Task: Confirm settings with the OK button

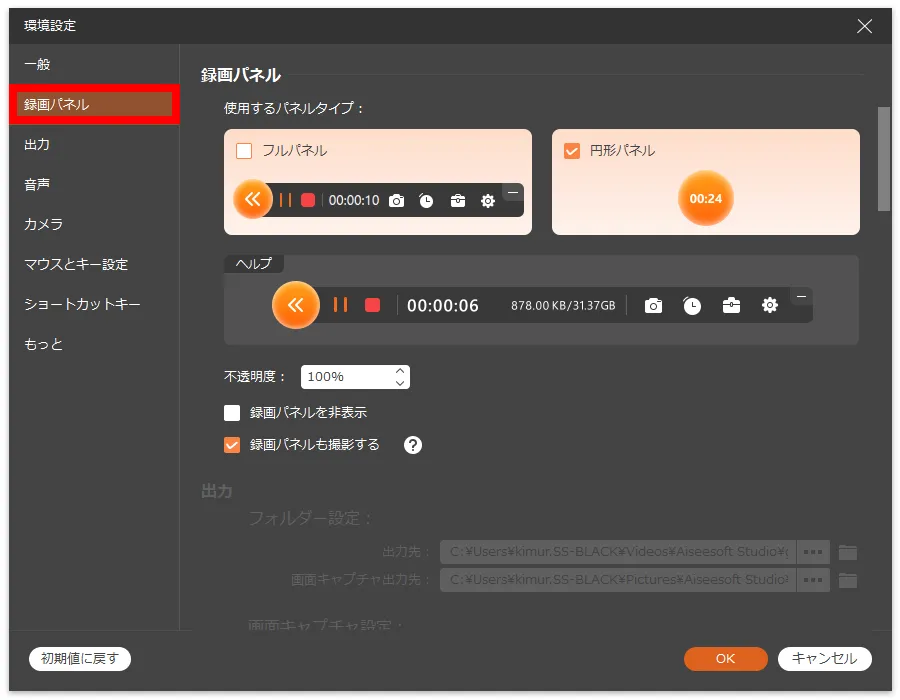Action: pyautogui.click(x=725, y=658)
